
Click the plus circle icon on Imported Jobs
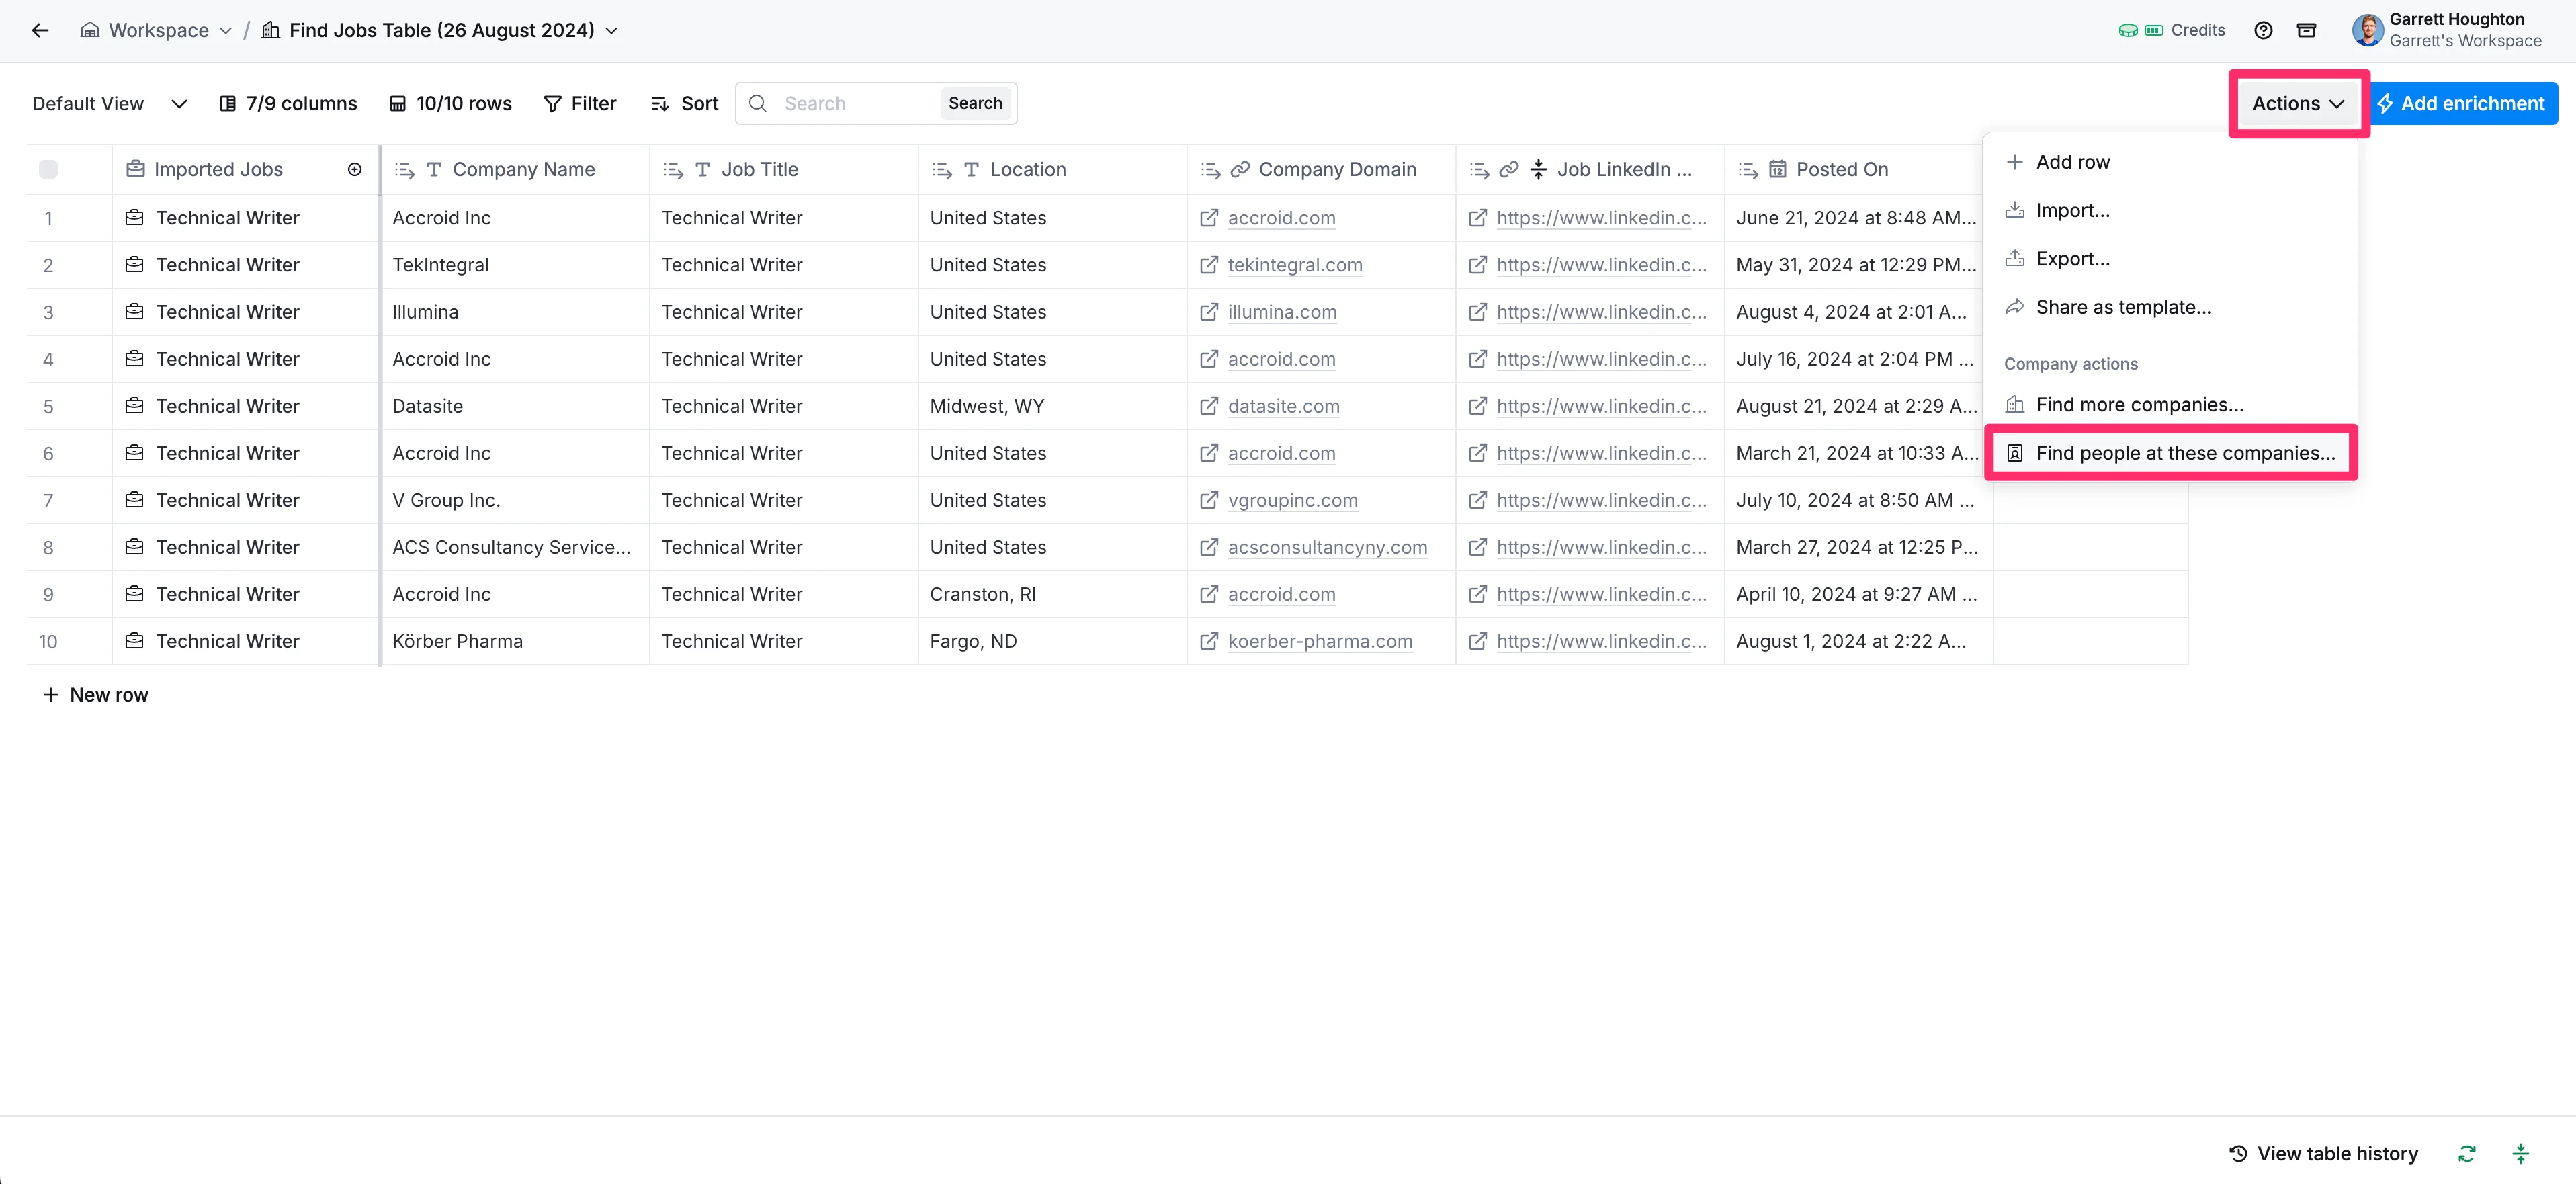point(354,169)
